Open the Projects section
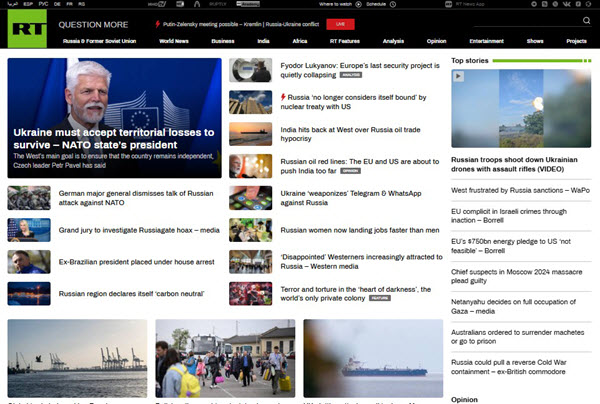Screen dimensions: 600x404 (576, 41)
